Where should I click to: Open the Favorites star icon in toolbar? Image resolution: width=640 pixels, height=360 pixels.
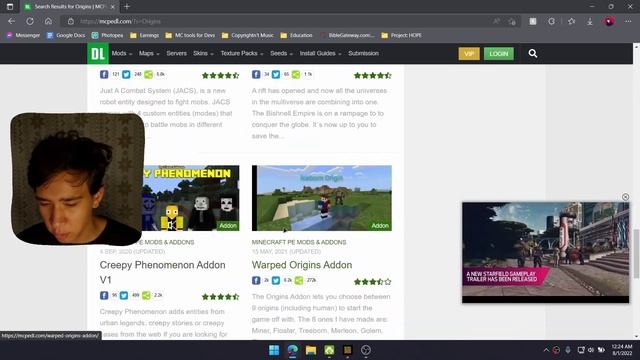(x=571, y=21)
